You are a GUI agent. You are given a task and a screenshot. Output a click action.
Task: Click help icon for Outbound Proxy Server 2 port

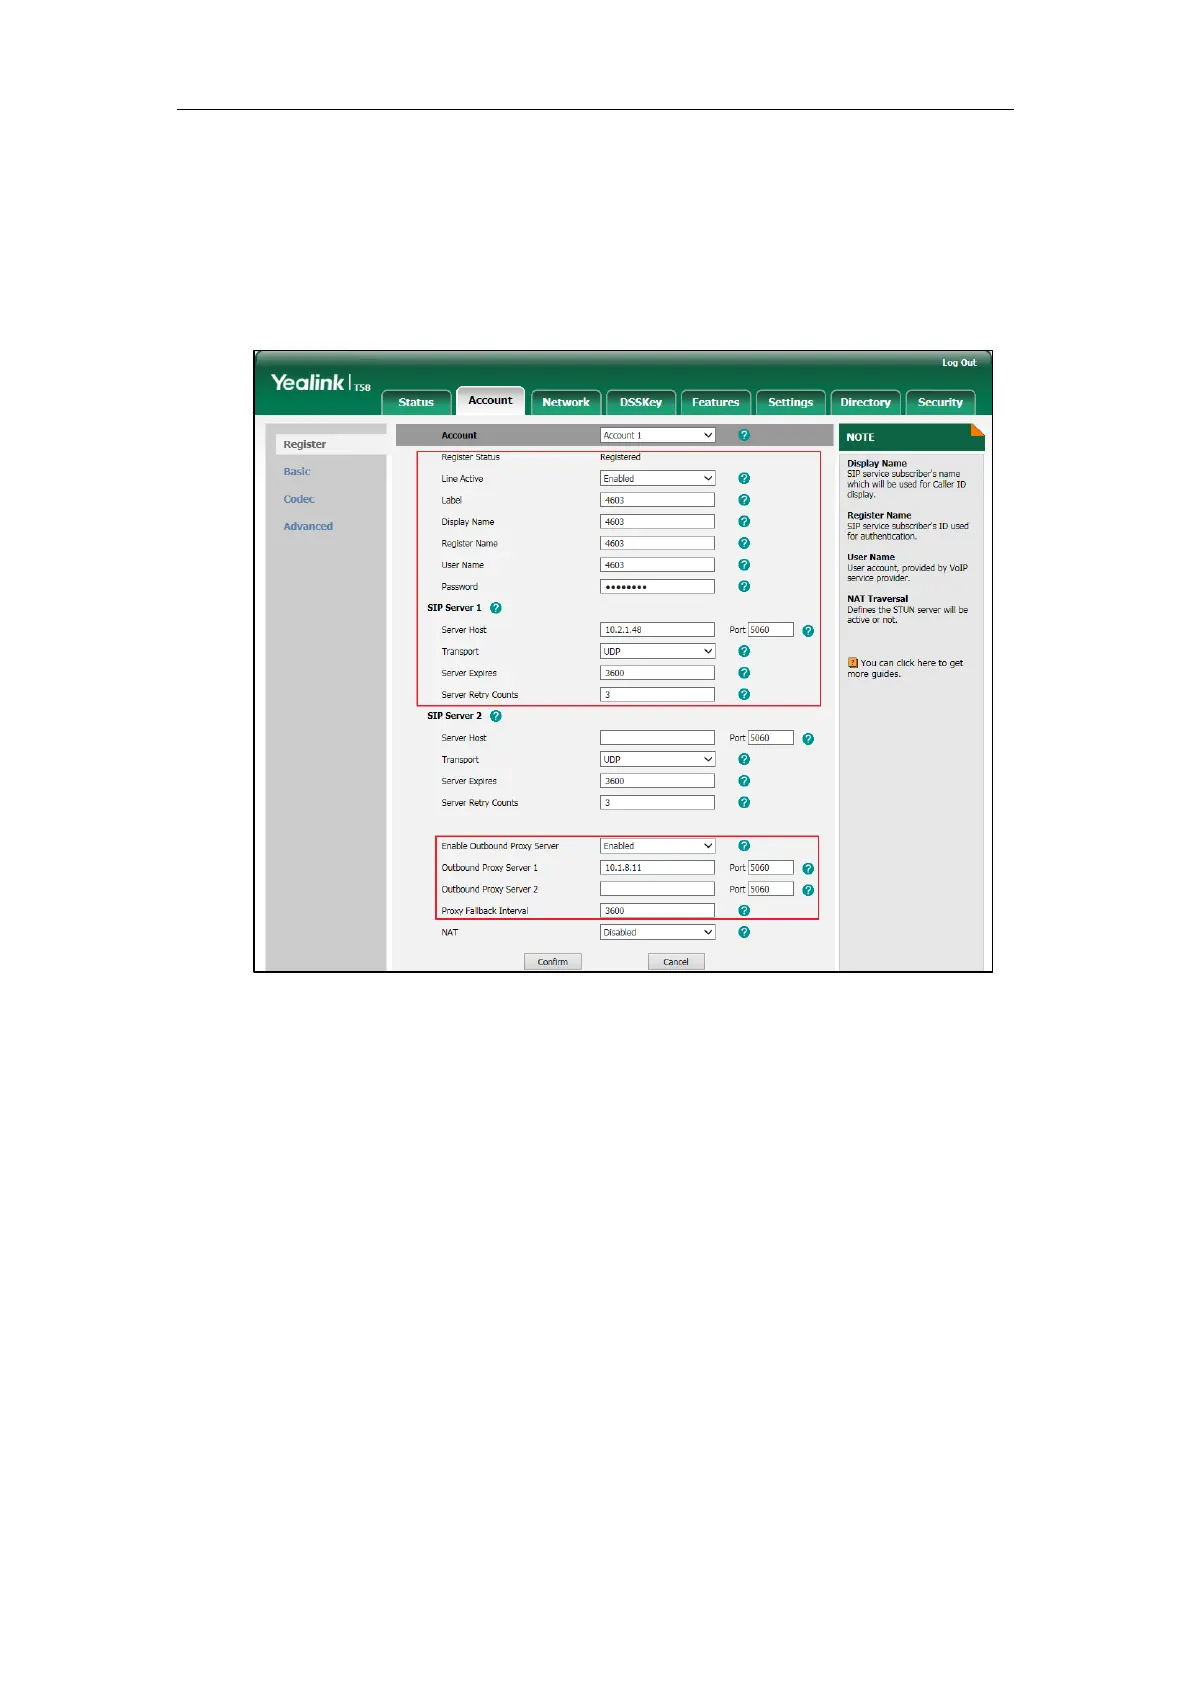pyautogui.click(x=808, y=890)
